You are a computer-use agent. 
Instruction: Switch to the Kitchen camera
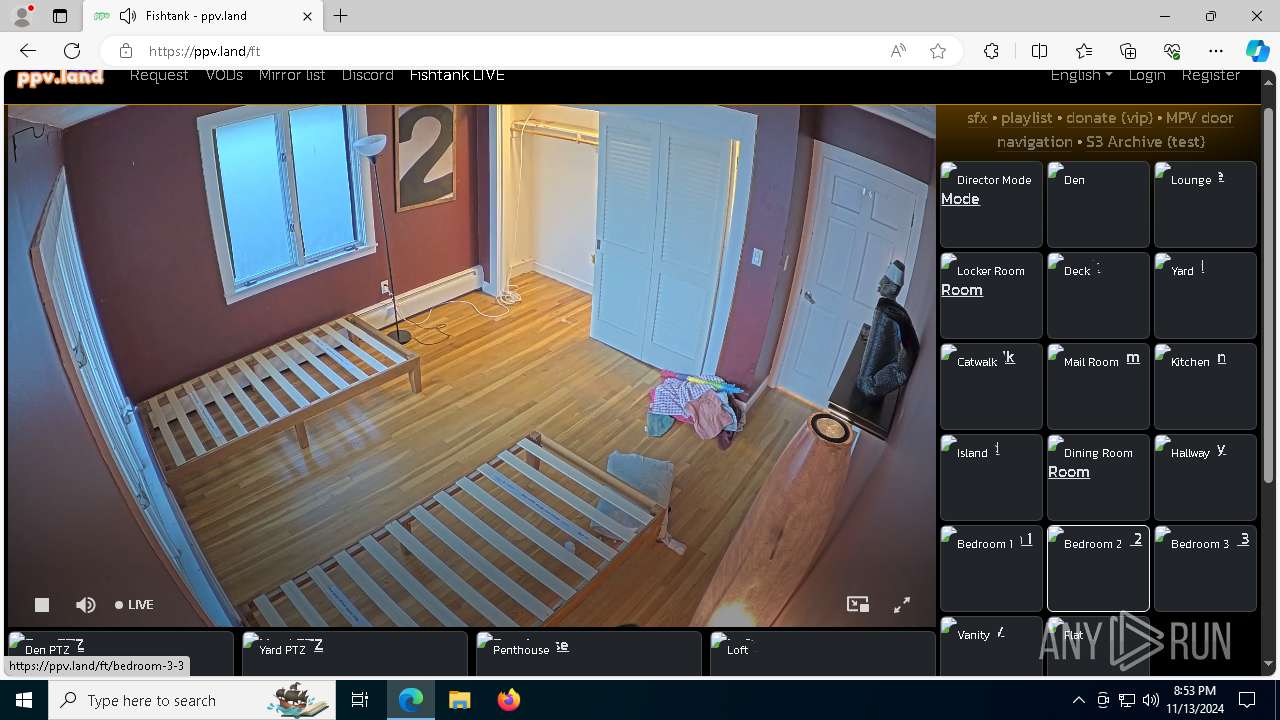pyautogui.click(x=1205, y=386)
